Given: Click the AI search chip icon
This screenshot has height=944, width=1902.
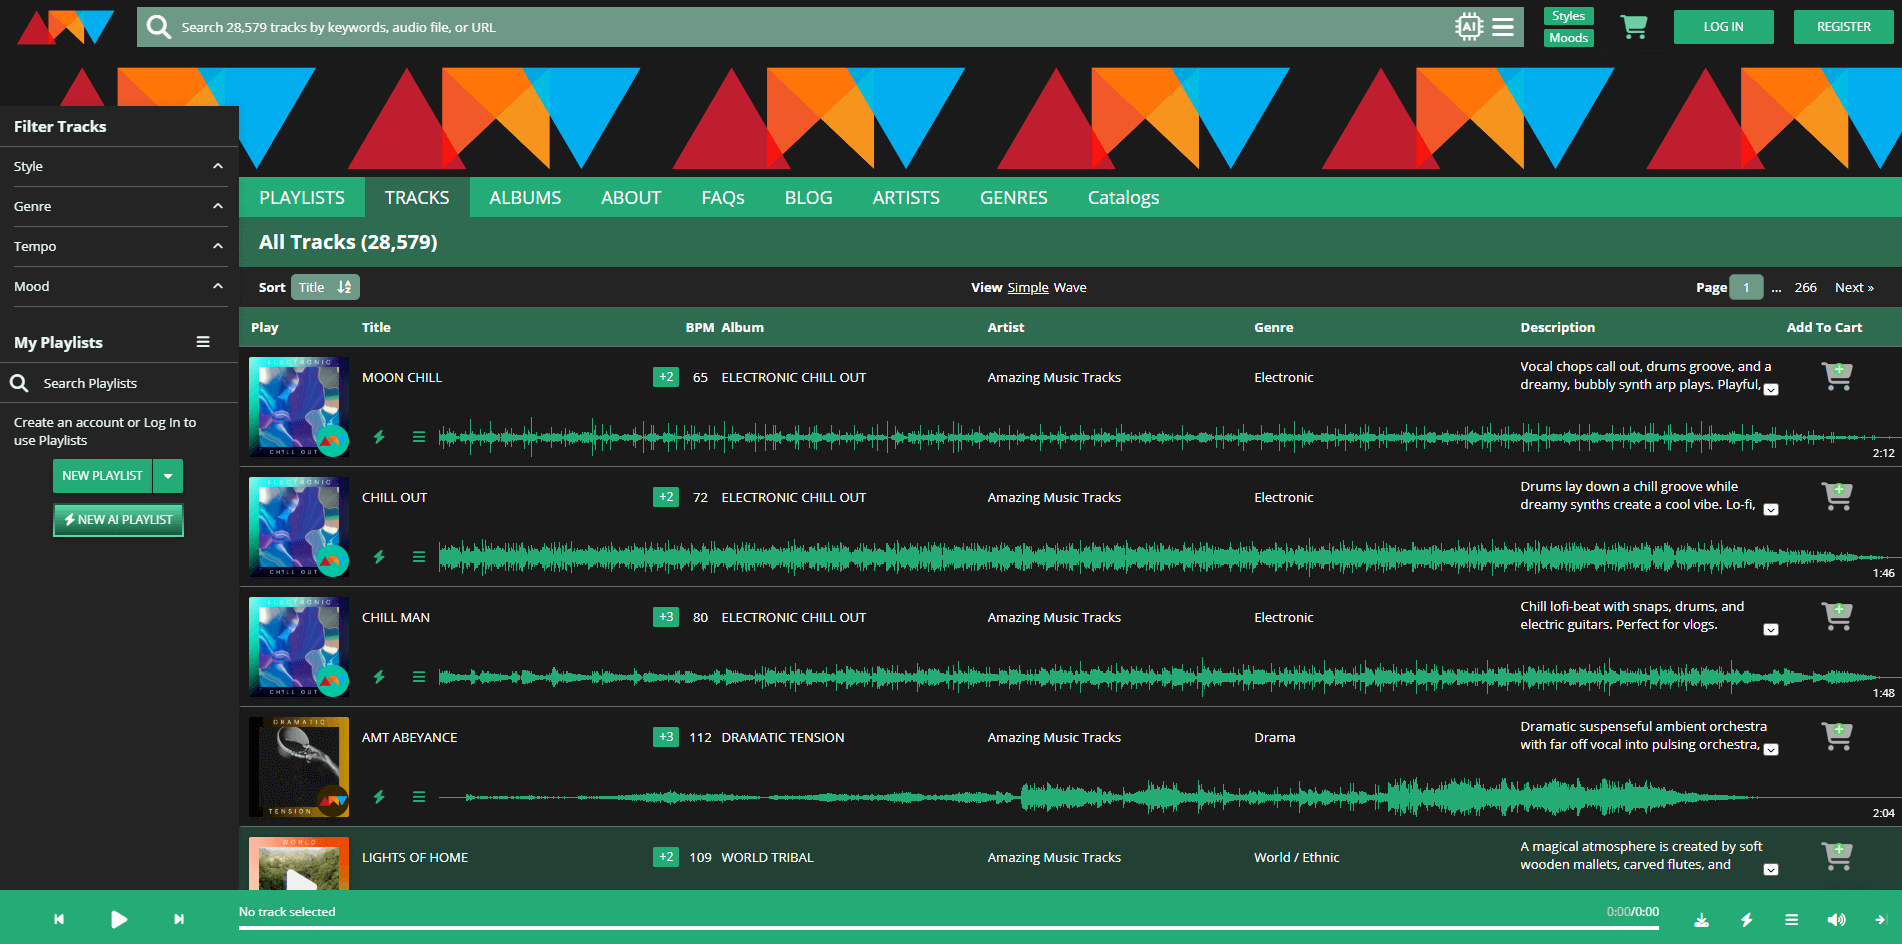Looking at the screenshot, I should tap(1468, 27).
